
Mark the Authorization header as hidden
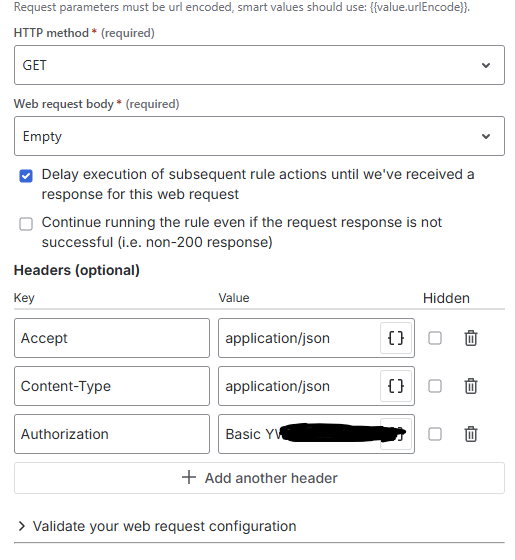click(x=435, y=434)
